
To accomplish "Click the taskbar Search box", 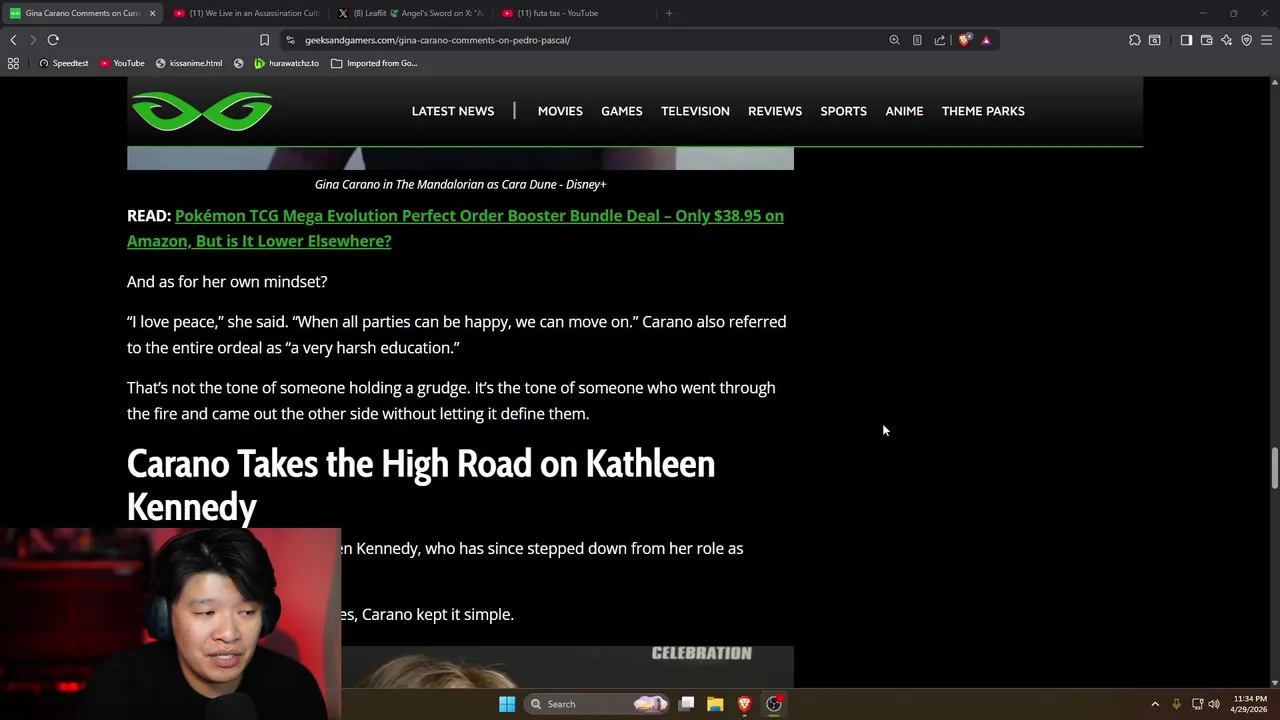I will click(597, 704).
